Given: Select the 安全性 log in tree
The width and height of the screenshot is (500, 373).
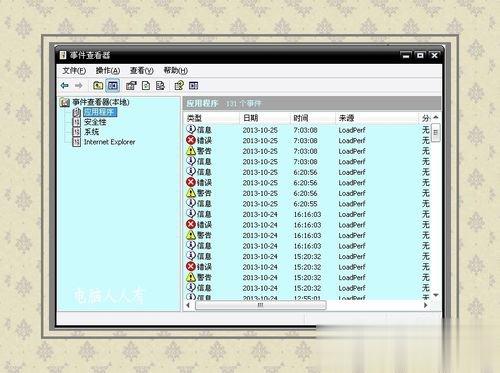Looking at the screenshot, I should tap(95, 122).
